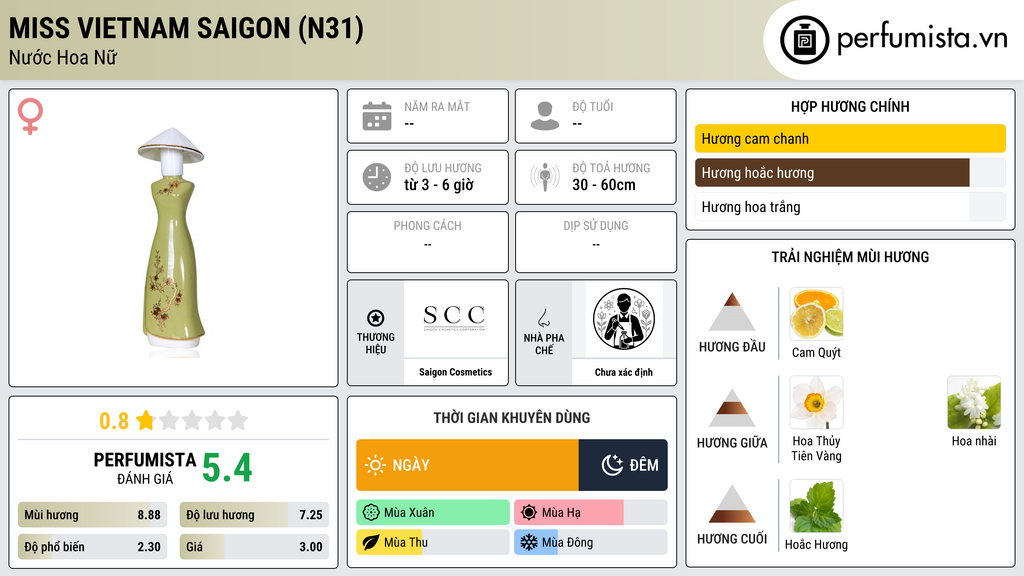Click the Mùa Thu season bar
Image resolution: width=1024 pixels, height=576 pixels.
coord(433,543)
